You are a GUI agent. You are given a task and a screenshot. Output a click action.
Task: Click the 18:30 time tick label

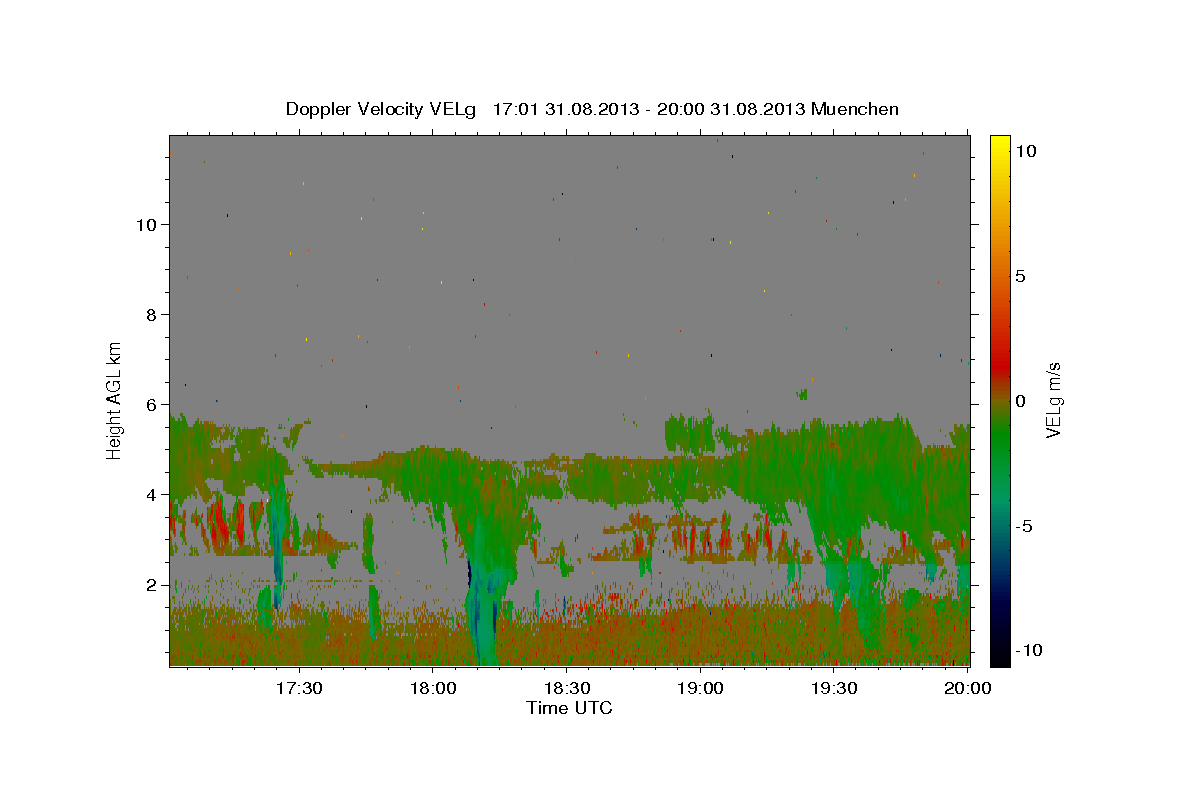tap(567, 688)
